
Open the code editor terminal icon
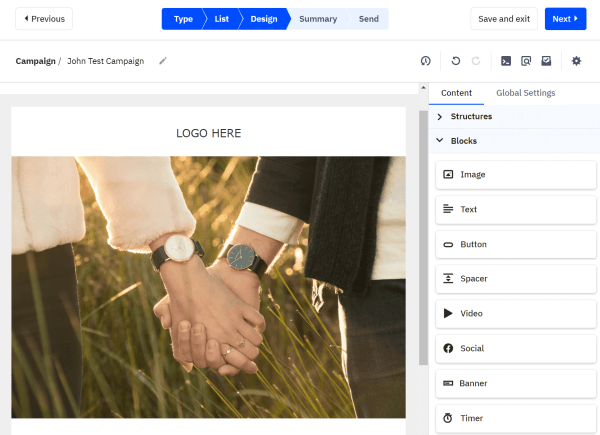point(506,61)
